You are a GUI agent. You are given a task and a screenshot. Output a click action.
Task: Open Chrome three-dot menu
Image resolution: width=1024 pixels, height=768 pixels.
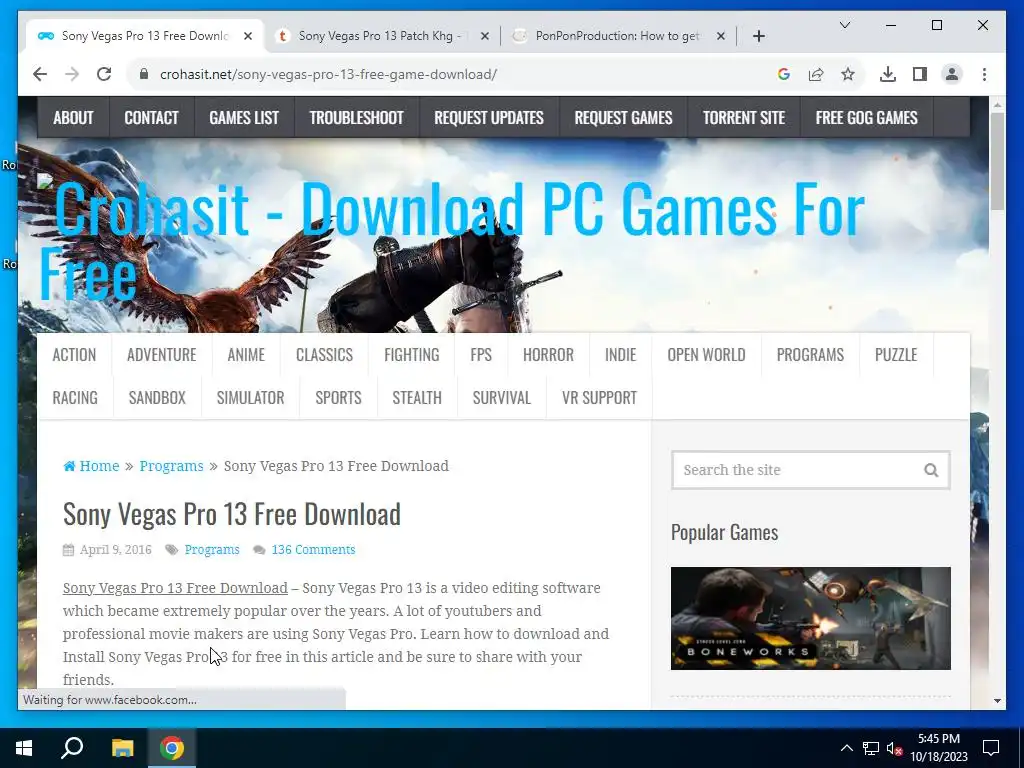[984, 74]
